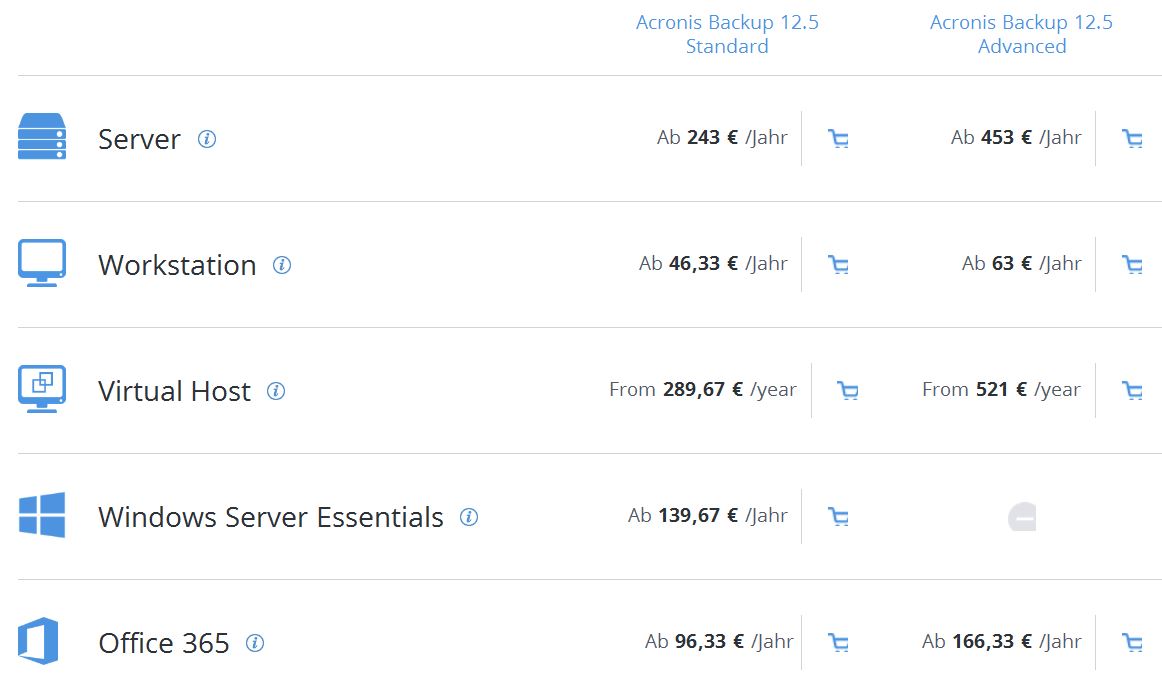Image resolution: width=1162 pixels, height=673 pixels.
Task: Add Windows Server Essentials Standard to the cart
Action: [x=838, y=517]
